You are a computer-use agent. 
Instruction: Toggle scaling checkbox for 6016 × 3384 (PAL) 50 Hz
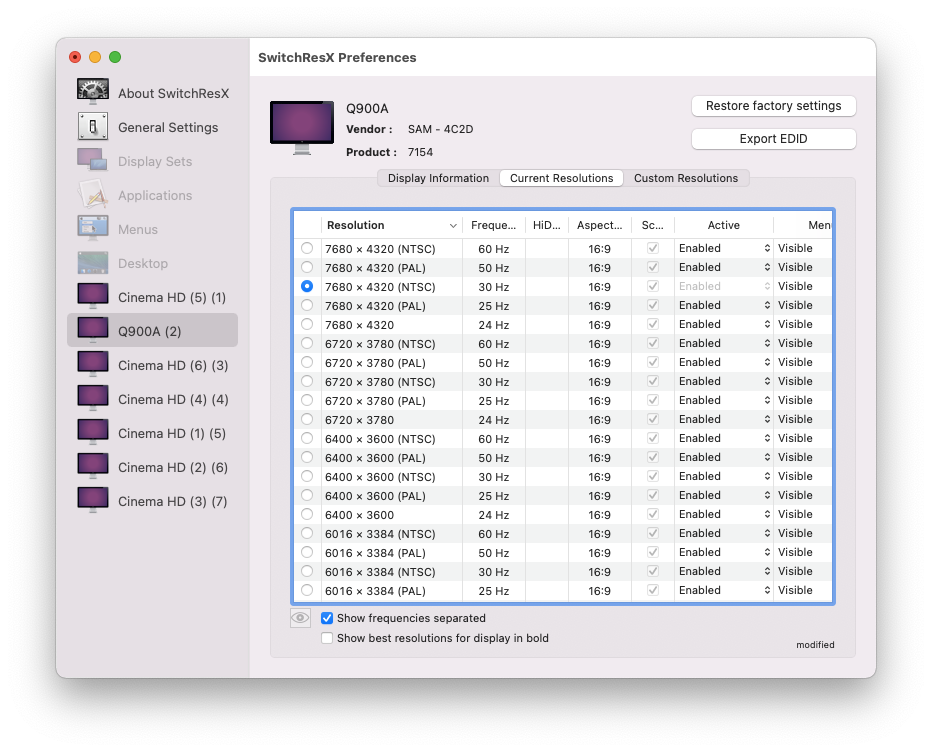(x=653, y=552)
